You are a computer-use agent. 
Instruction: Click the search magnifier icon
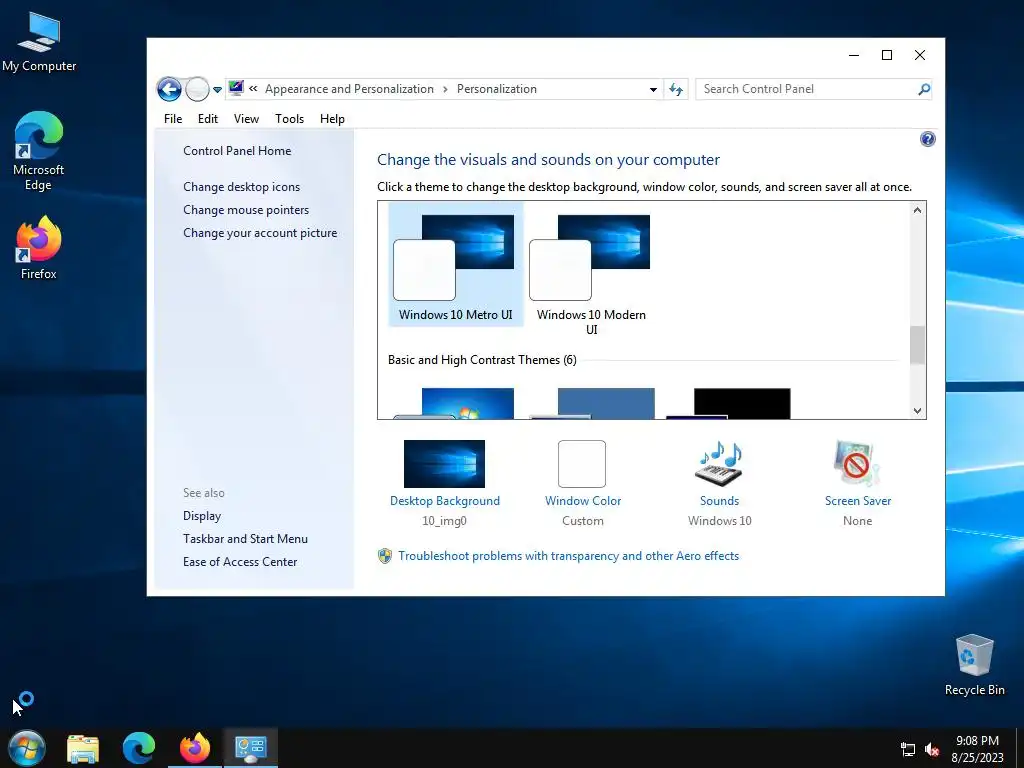pyautogui.click(x=923, y=89)
